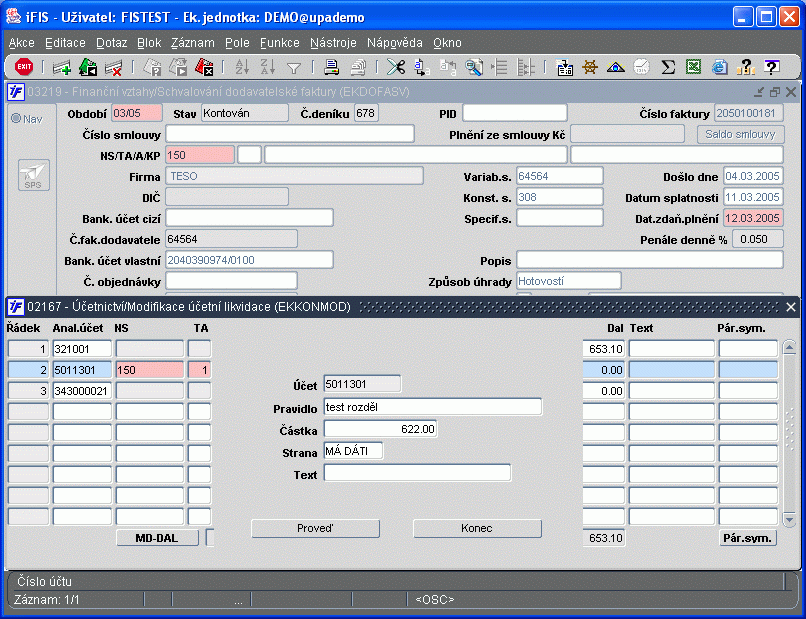Image resolution: width=806 pixels, height=619 pixels.
Task: Click the help question mark icon
Action: click(771, 67)
